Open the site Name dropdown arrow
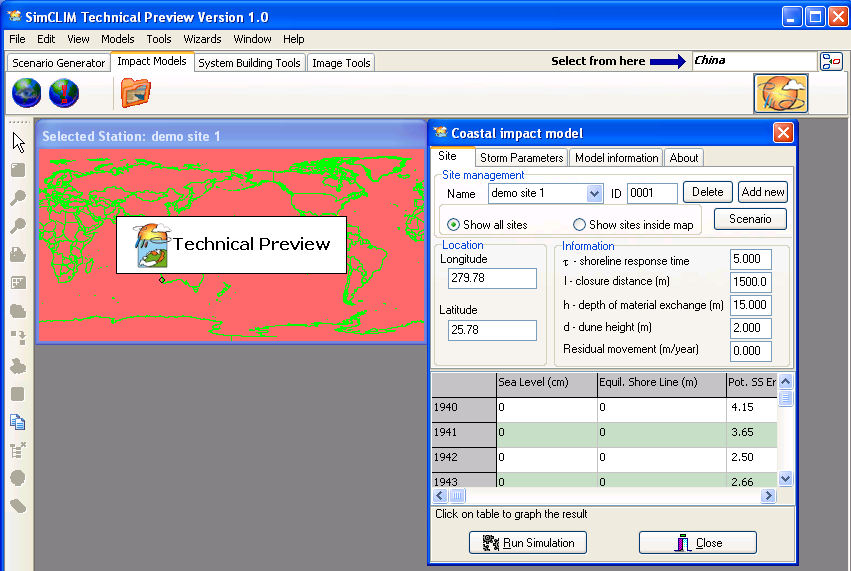 coord(594,193)
